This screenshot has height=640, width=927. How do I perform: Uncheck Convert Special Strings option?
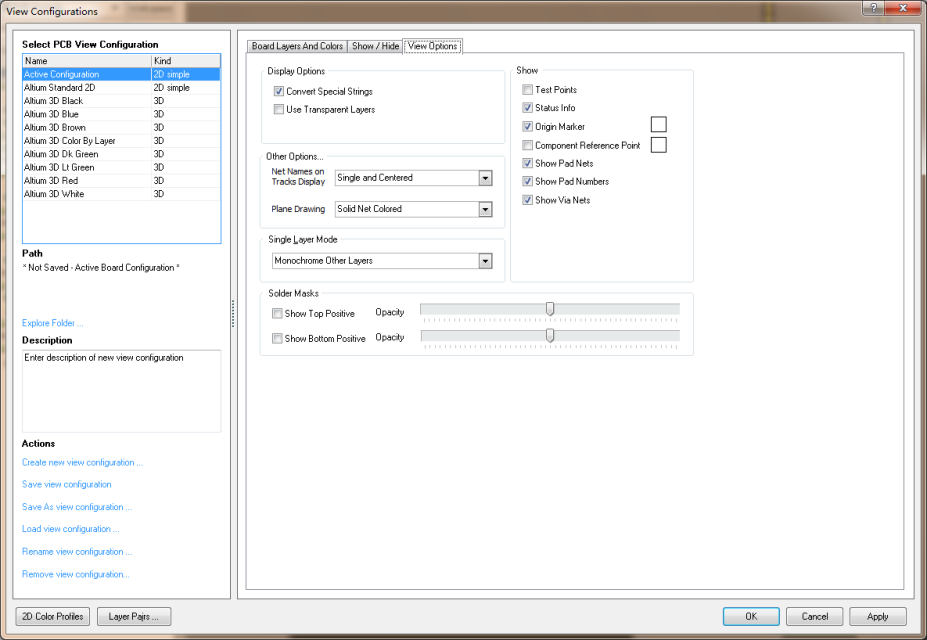coord(279,91)
